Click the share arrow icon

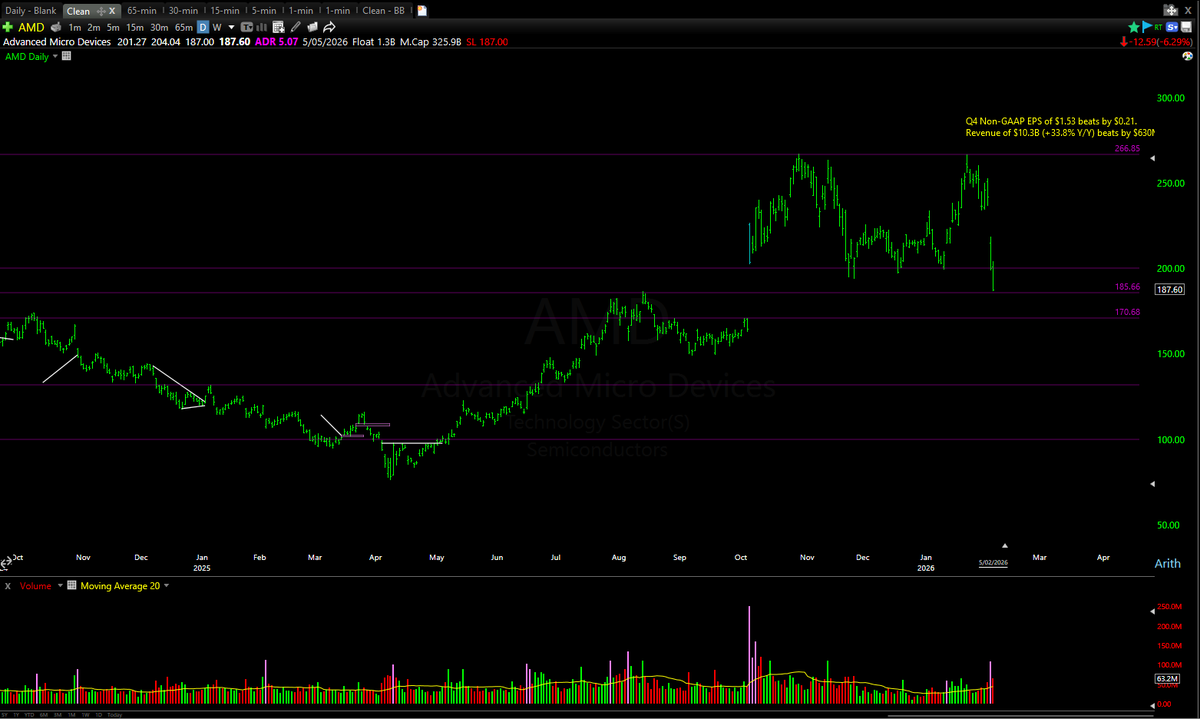[x=329, y=27]
